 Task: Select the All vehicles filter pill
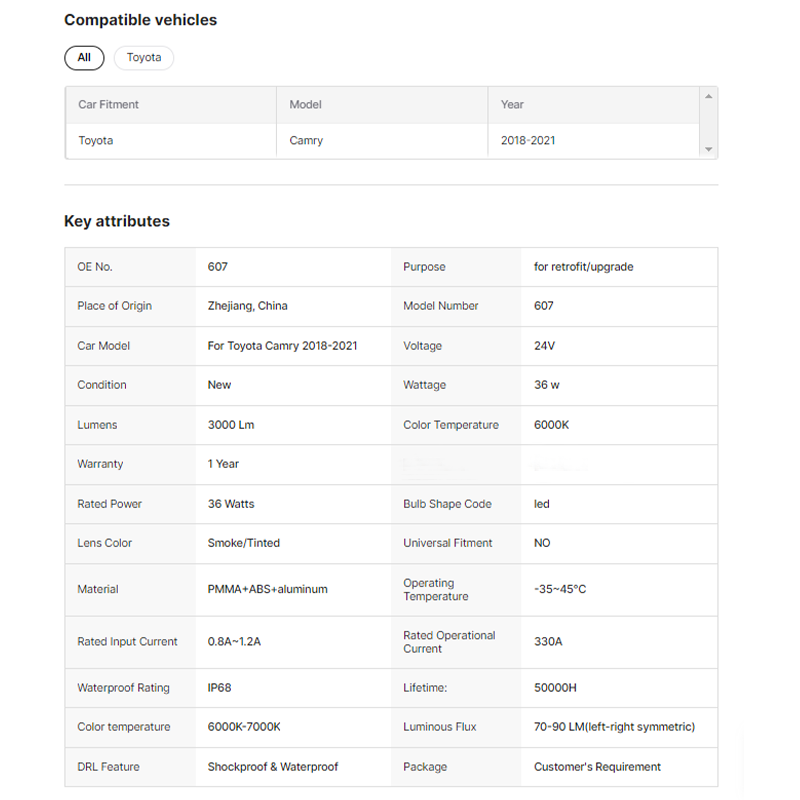click(84, 58)
